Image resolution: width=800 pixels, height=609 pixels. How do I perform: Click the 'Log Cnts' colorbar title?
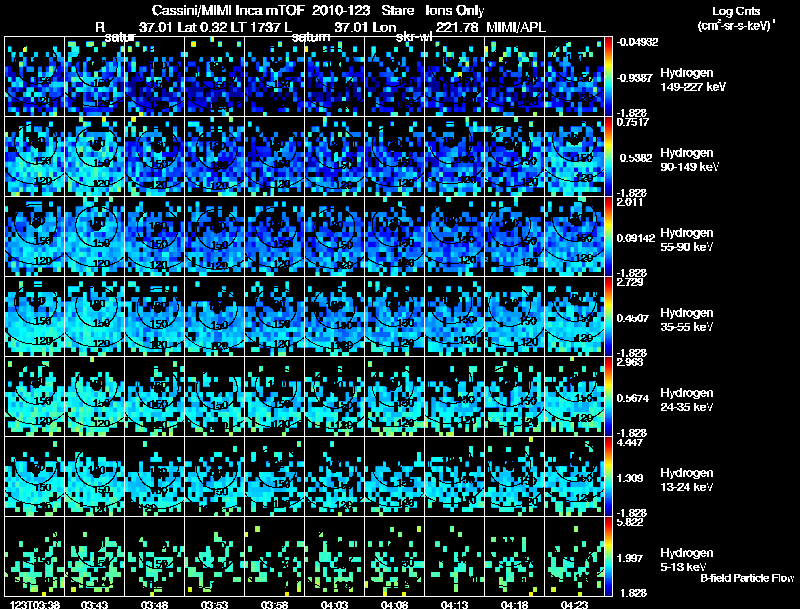pos(736,11)
